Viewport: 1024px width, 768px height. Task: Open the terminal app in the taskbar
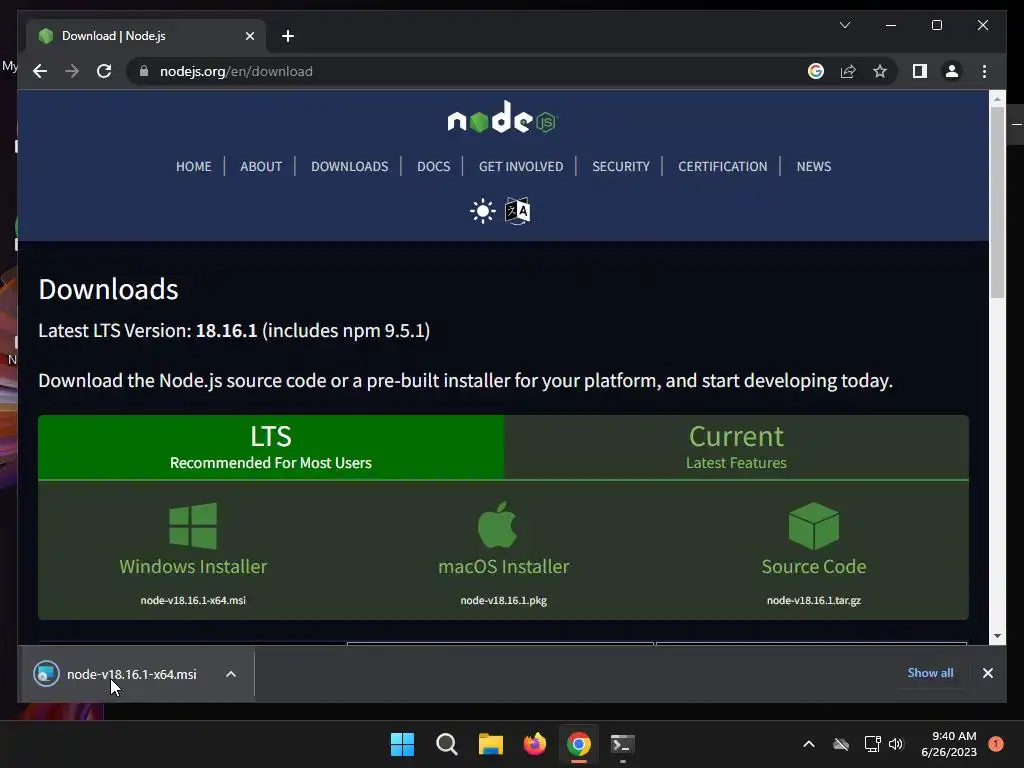(622, 744)
